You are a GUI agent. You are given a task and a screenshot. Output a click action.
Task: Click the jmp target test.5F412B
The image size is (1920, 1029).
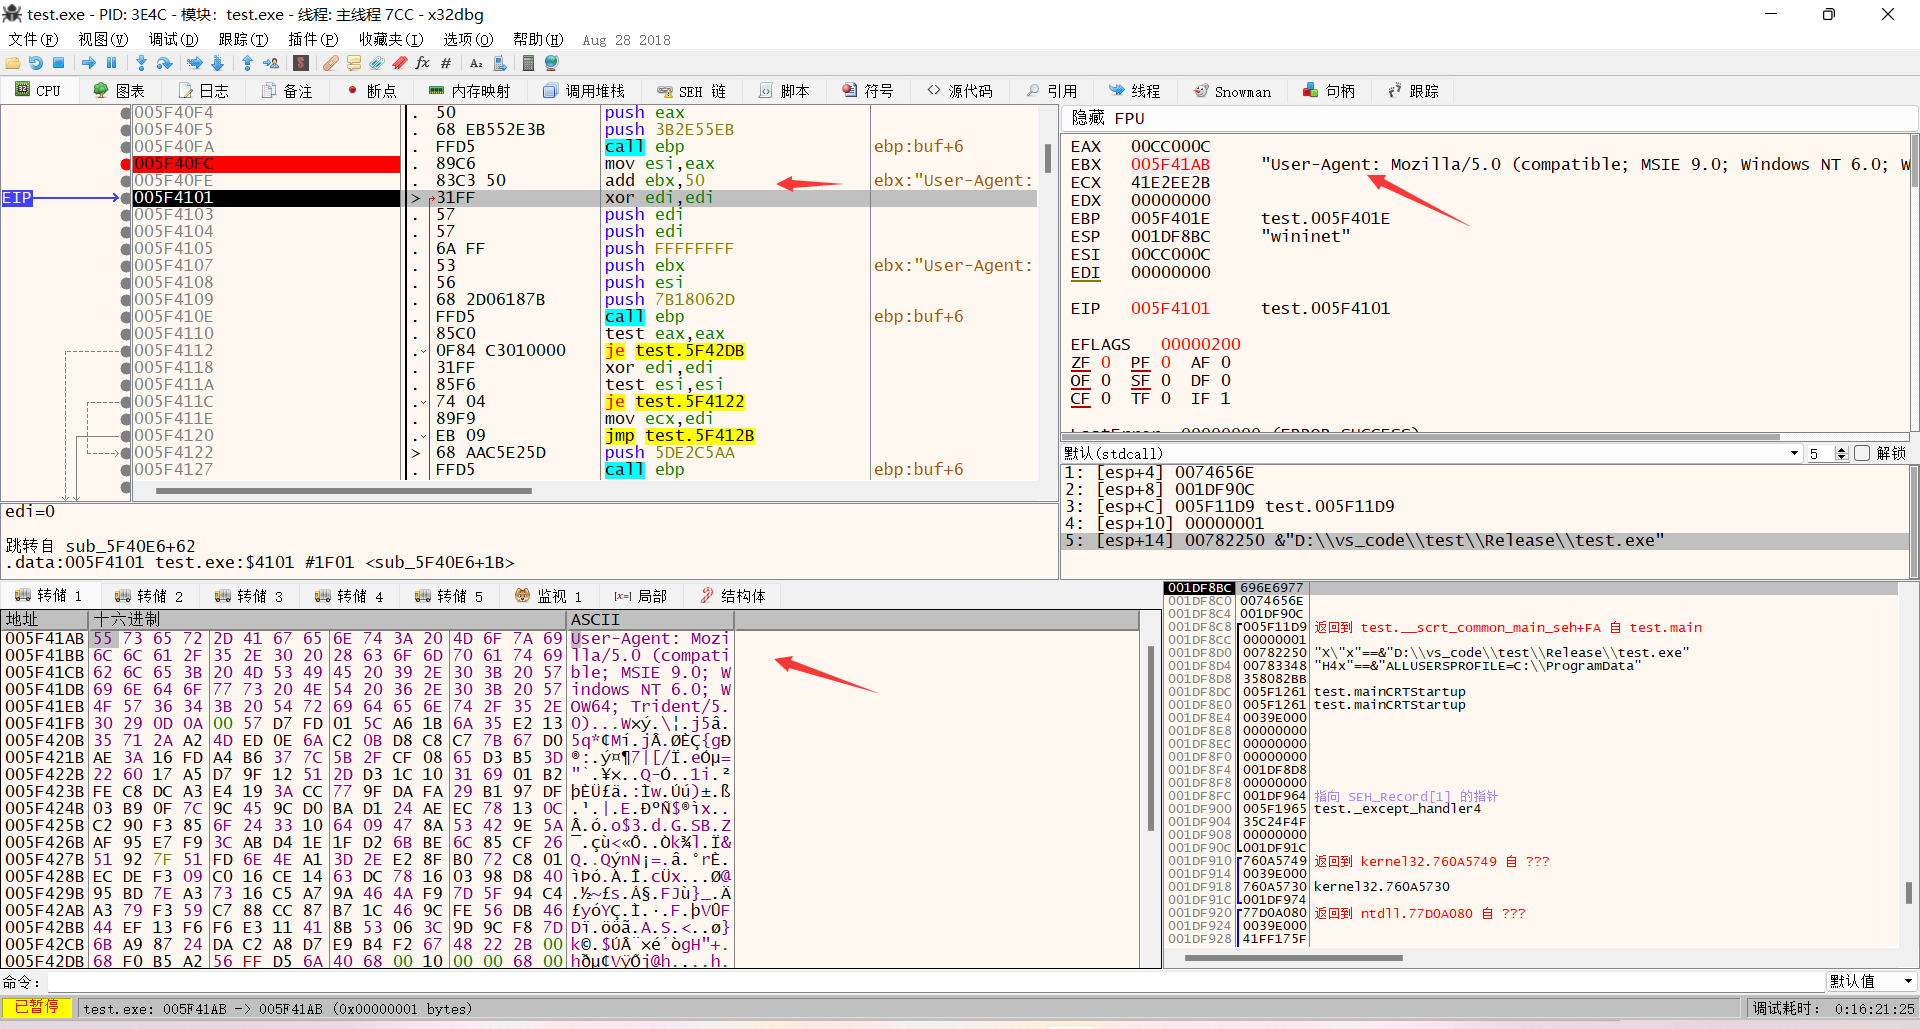699,436
